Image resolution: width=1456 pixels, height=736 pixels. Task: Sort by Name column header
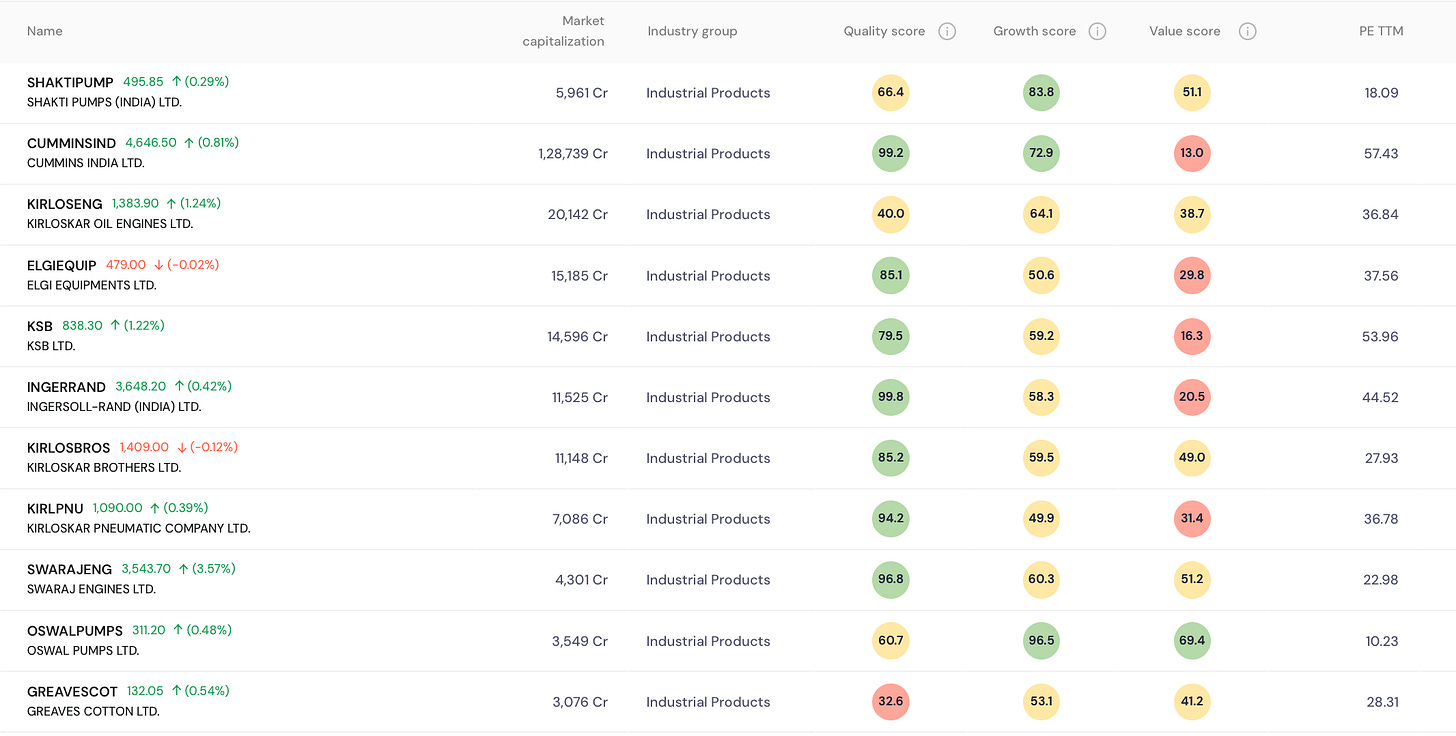(45, 31)
